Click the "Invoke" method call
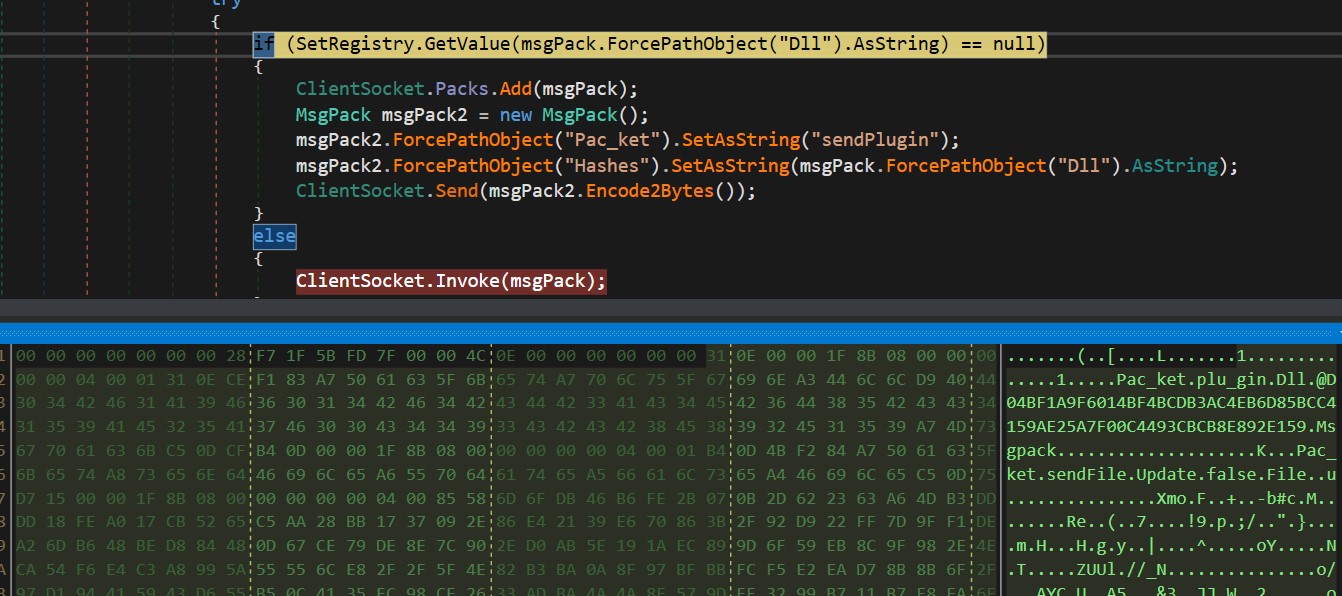1342x596 pixels. point(465,281)
